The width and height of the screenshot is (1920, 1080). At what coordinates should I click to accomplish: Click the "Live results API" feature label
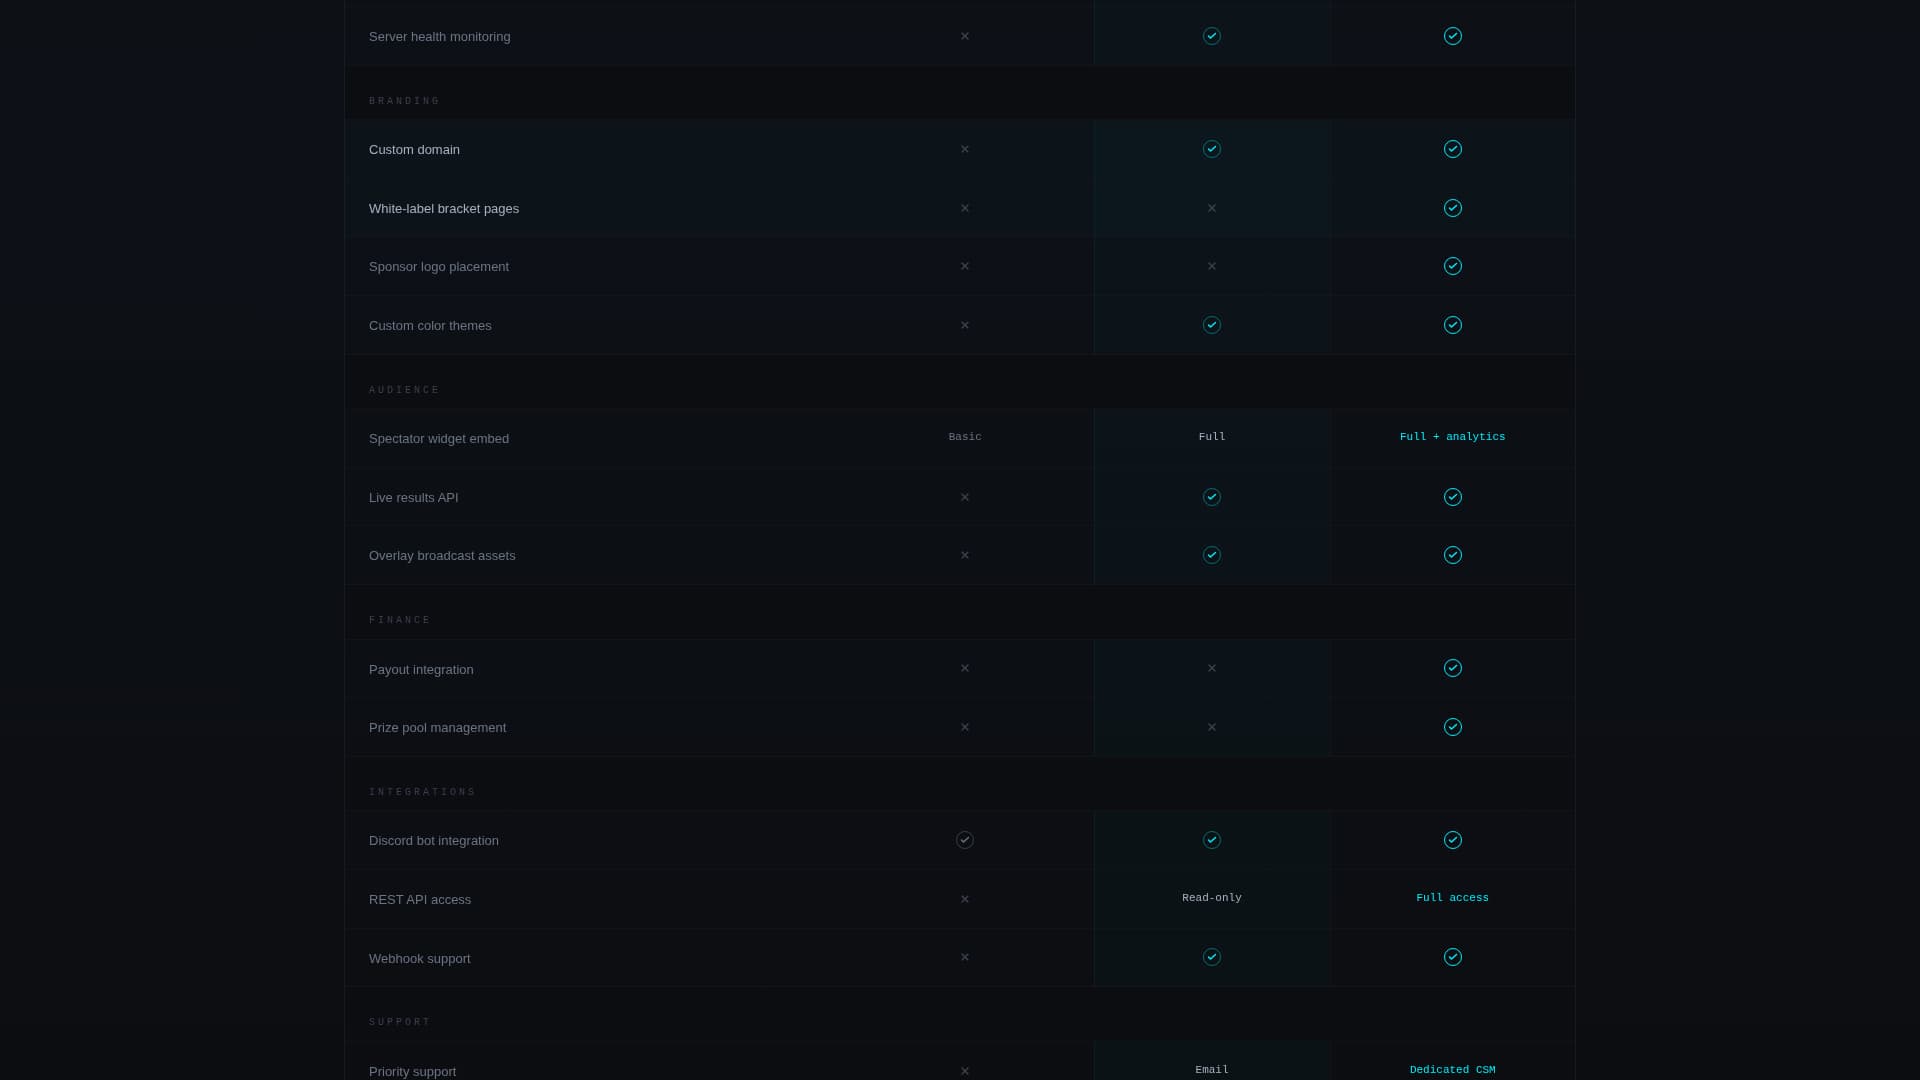(414, 498)
